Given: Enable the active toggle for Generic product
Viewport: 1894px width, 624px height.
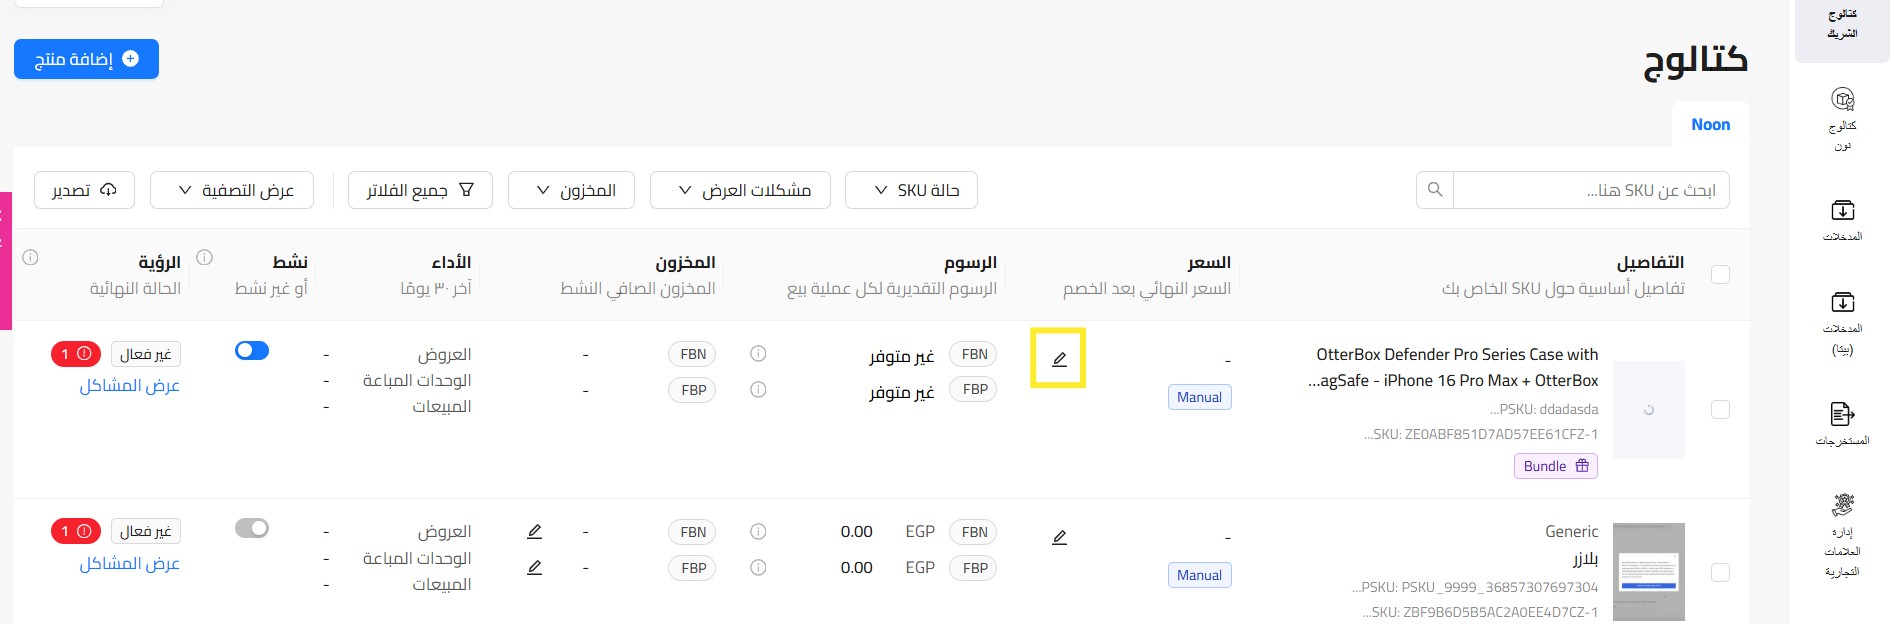Looking at the screenshot, I should 252,528.
